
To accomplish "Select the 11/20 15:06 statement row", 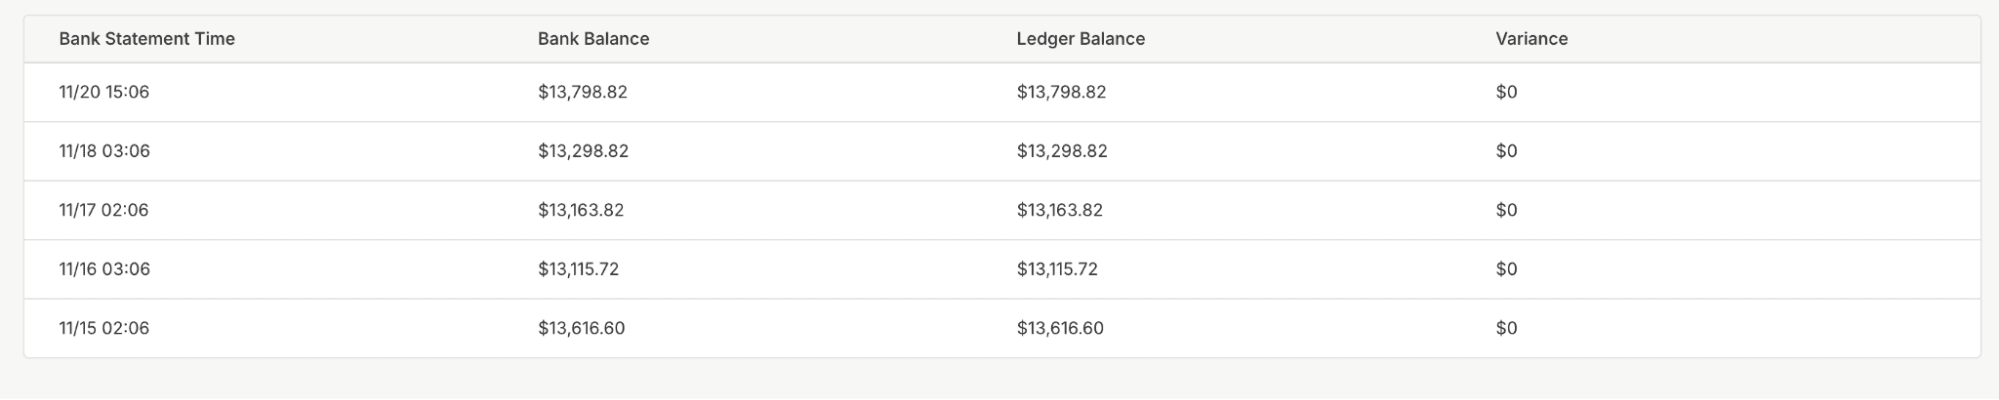I will click(x=104, y=92).
